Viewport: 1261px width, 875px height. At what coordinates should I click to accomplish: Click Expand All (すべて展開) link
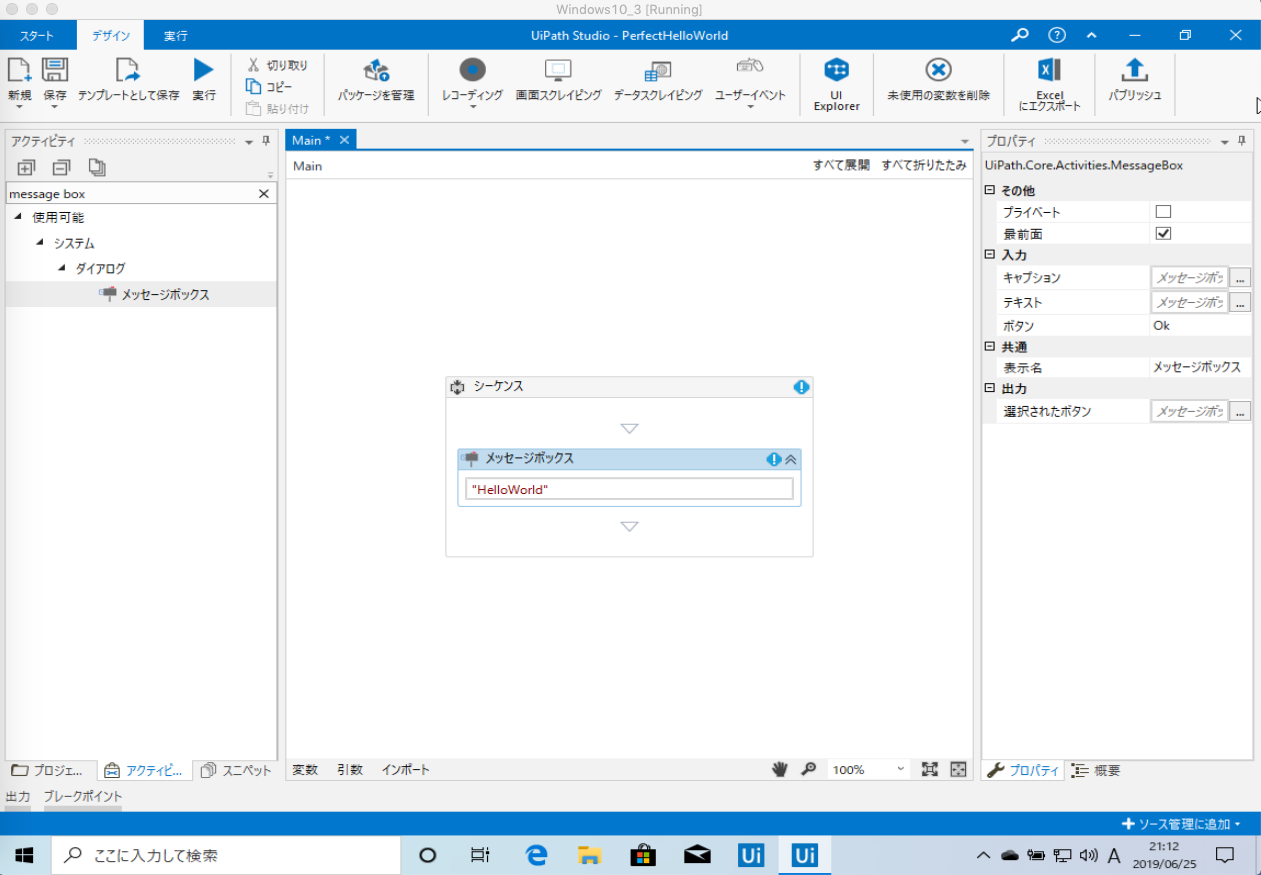[x=840, y=166]
